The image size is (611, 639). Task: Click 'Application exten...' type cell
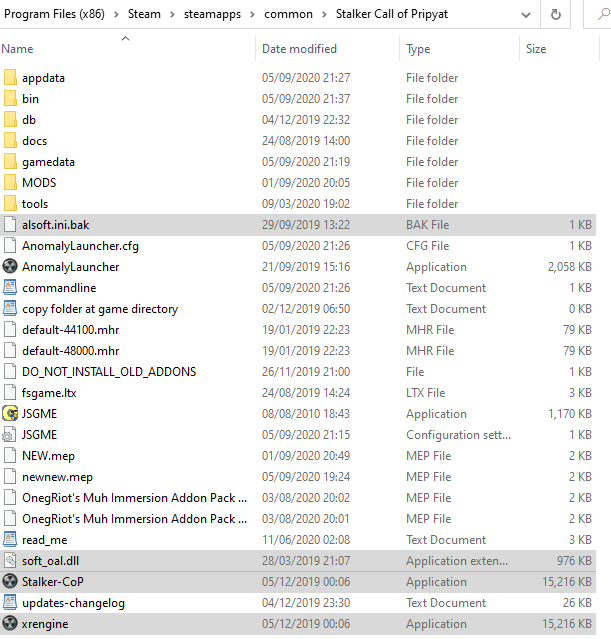pos(457,561)
